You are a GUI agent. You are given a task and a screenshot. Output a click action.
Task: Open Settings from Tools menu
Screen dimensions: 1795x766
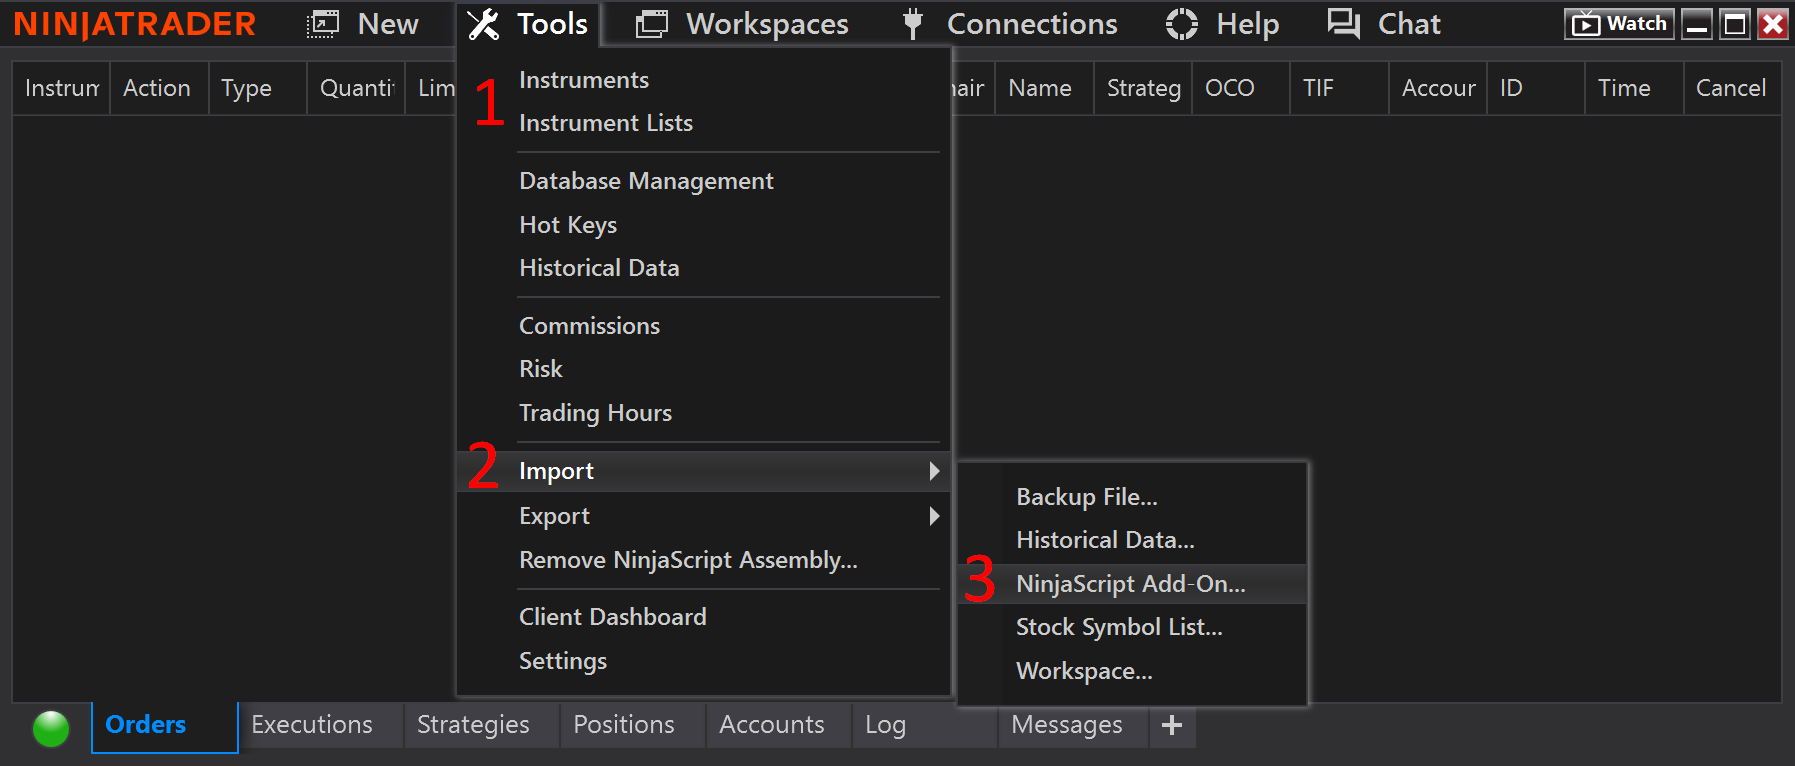coord(563,661)
